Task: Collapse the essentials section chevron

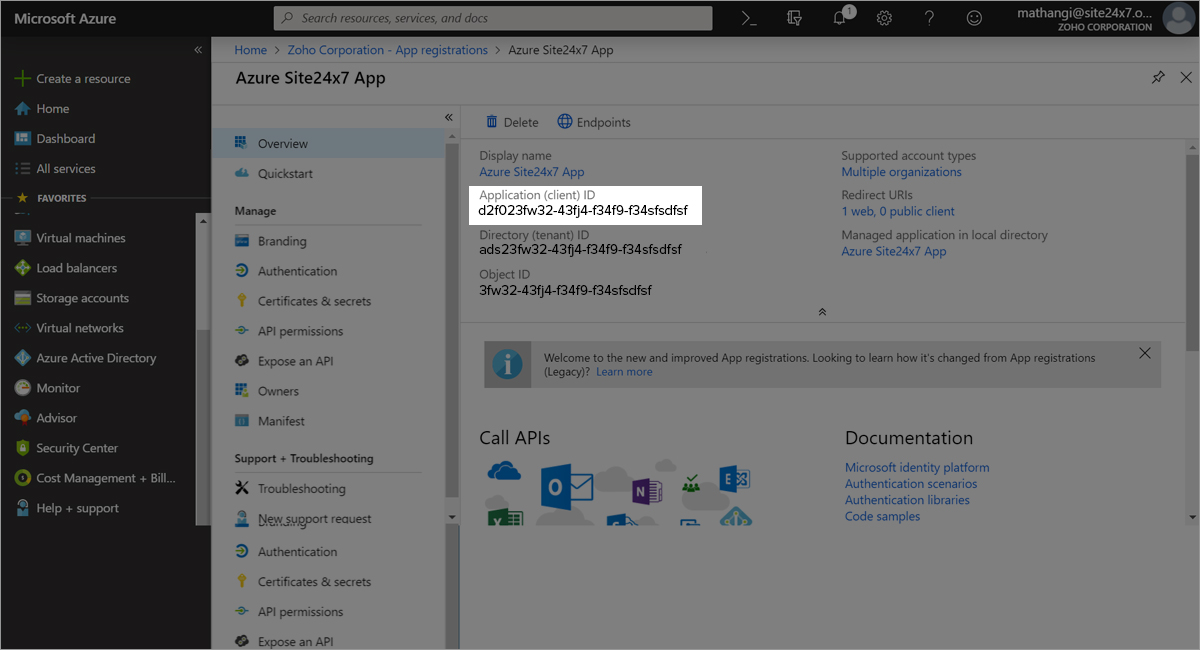Action: [822, 312]
